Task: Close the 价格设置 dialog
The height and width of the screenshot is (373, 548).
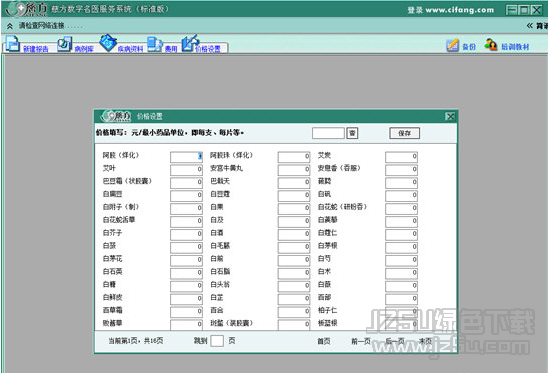Action: [450, 116]
